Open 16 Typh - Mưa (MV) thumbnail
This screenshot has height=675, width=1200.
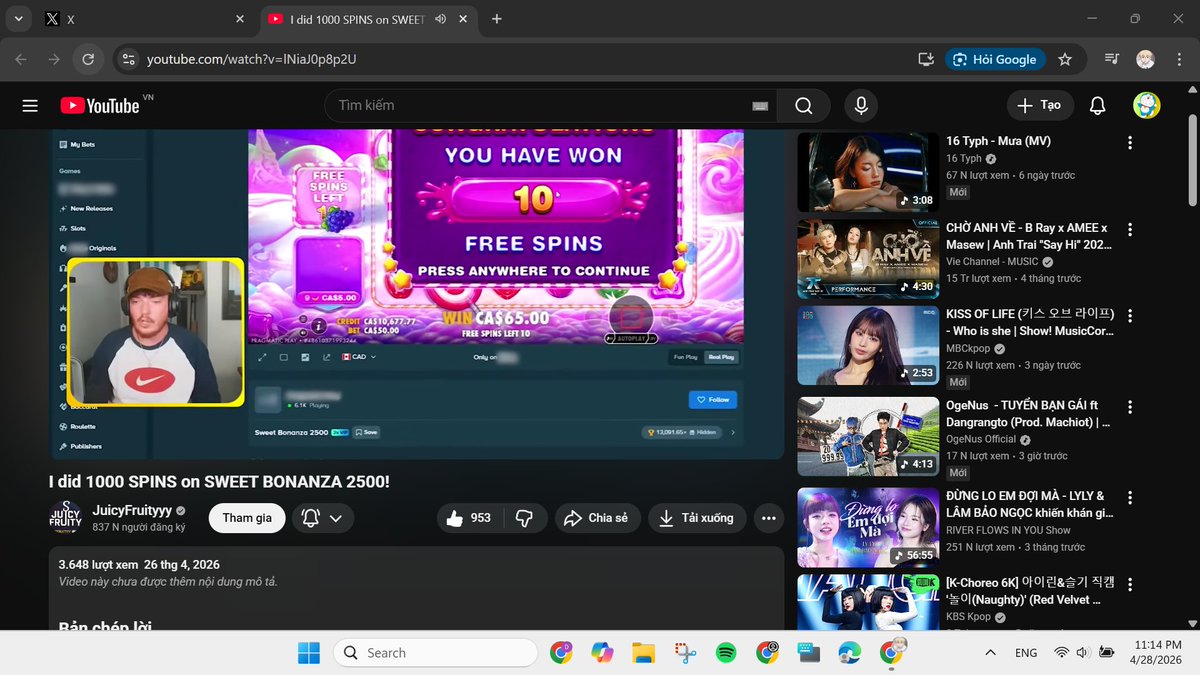(x=869, y=172)
